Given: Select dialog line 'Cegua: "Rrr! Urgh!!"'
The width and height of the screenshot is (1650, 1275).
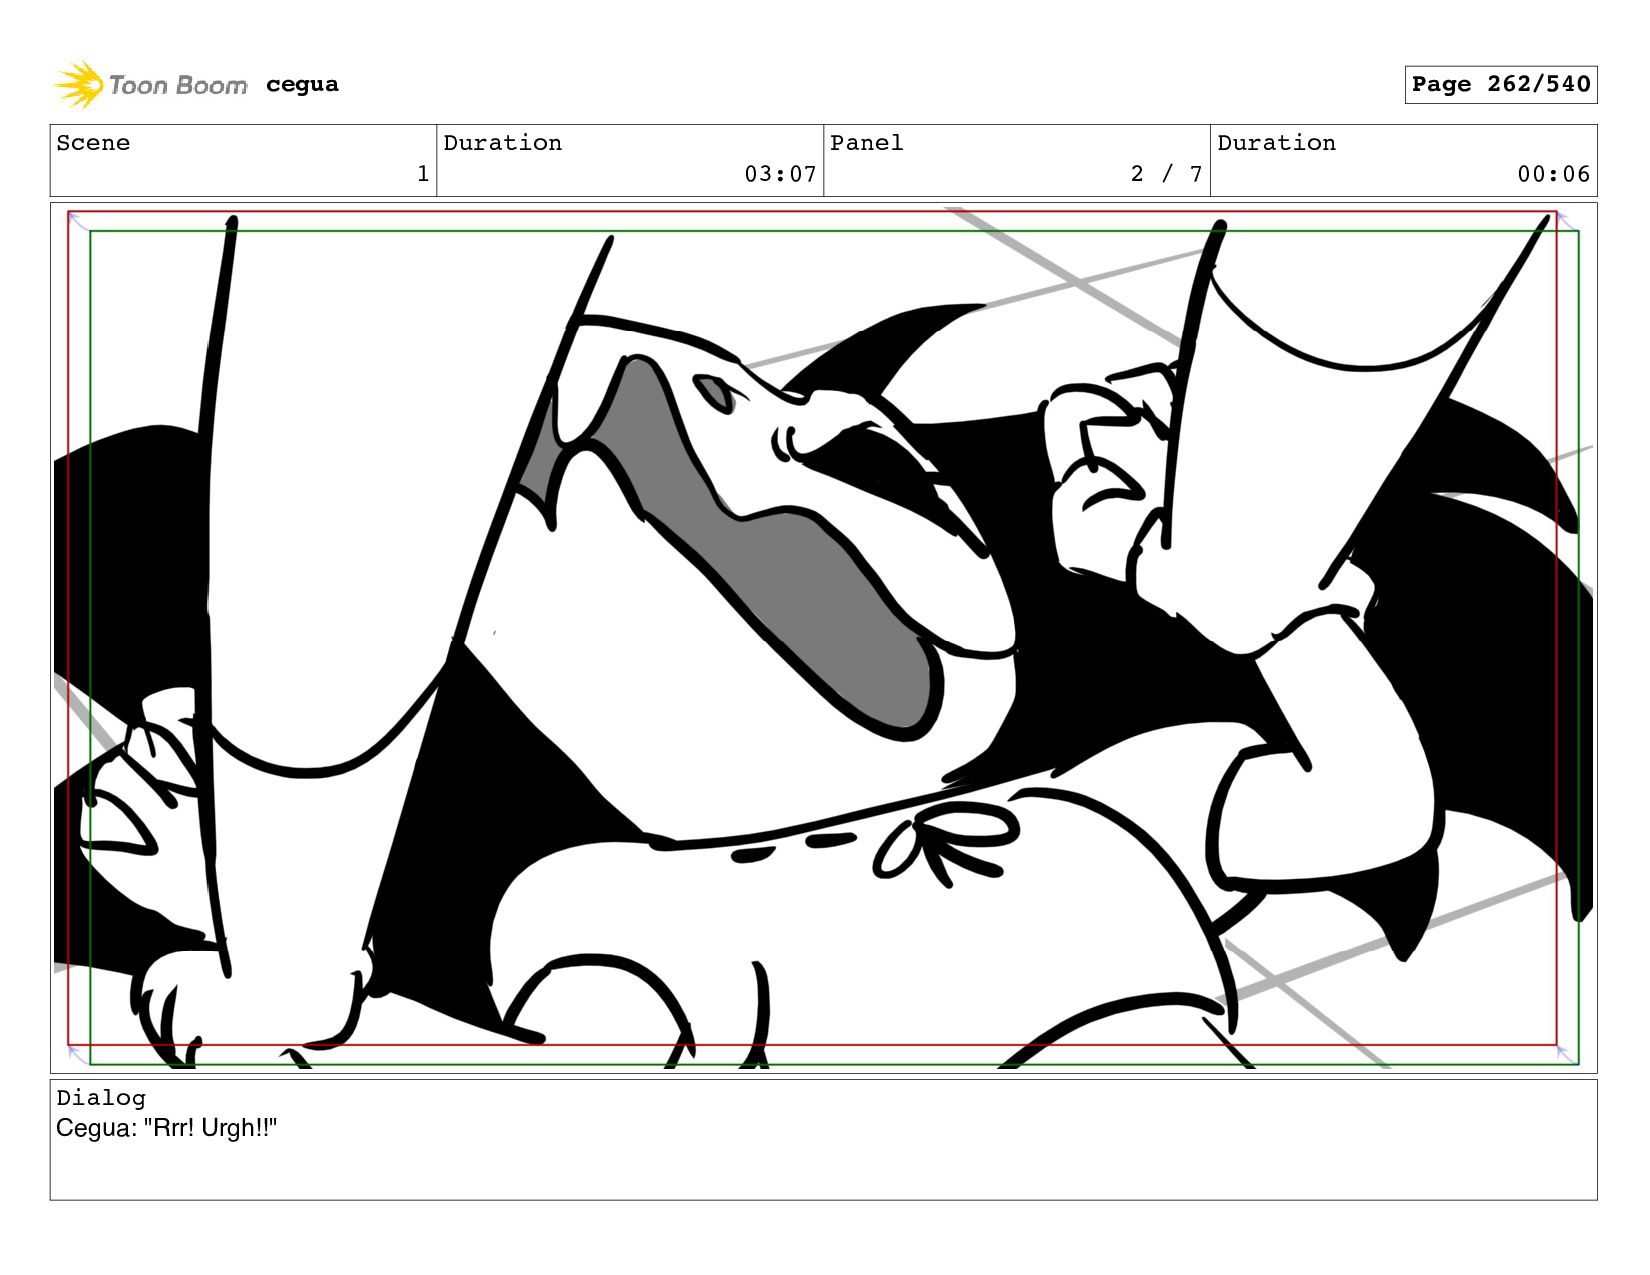Looking at the screenshot, I should 166,1128.
